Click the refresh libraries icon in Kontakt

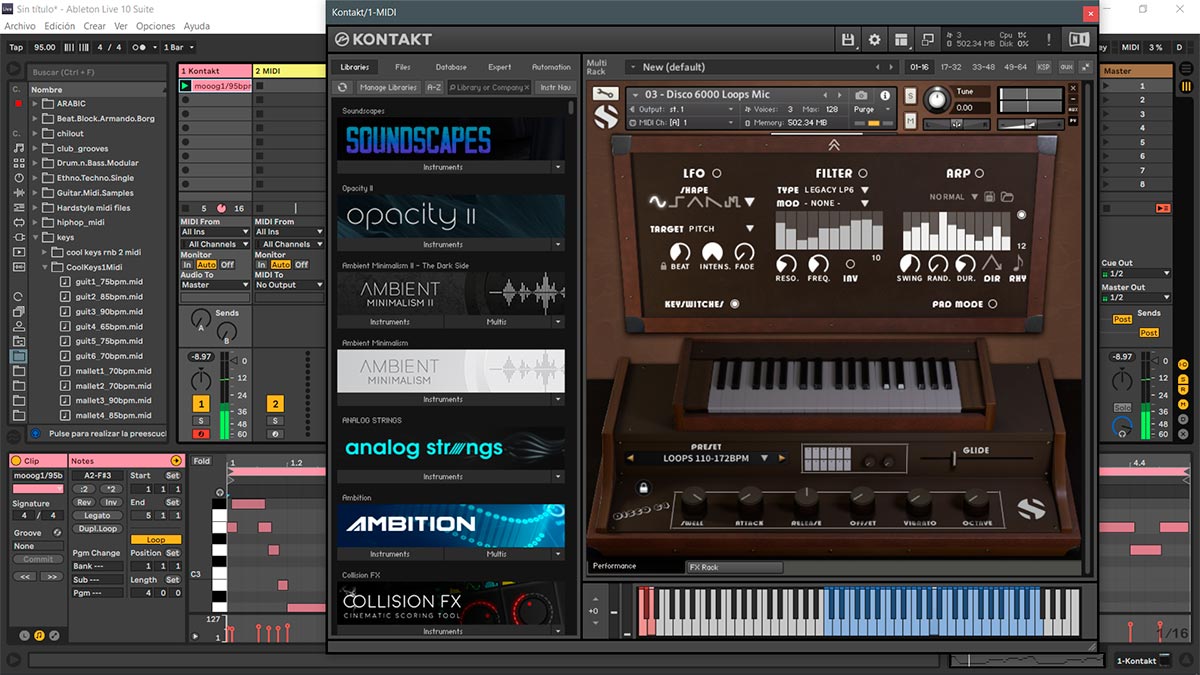point(343,88)
